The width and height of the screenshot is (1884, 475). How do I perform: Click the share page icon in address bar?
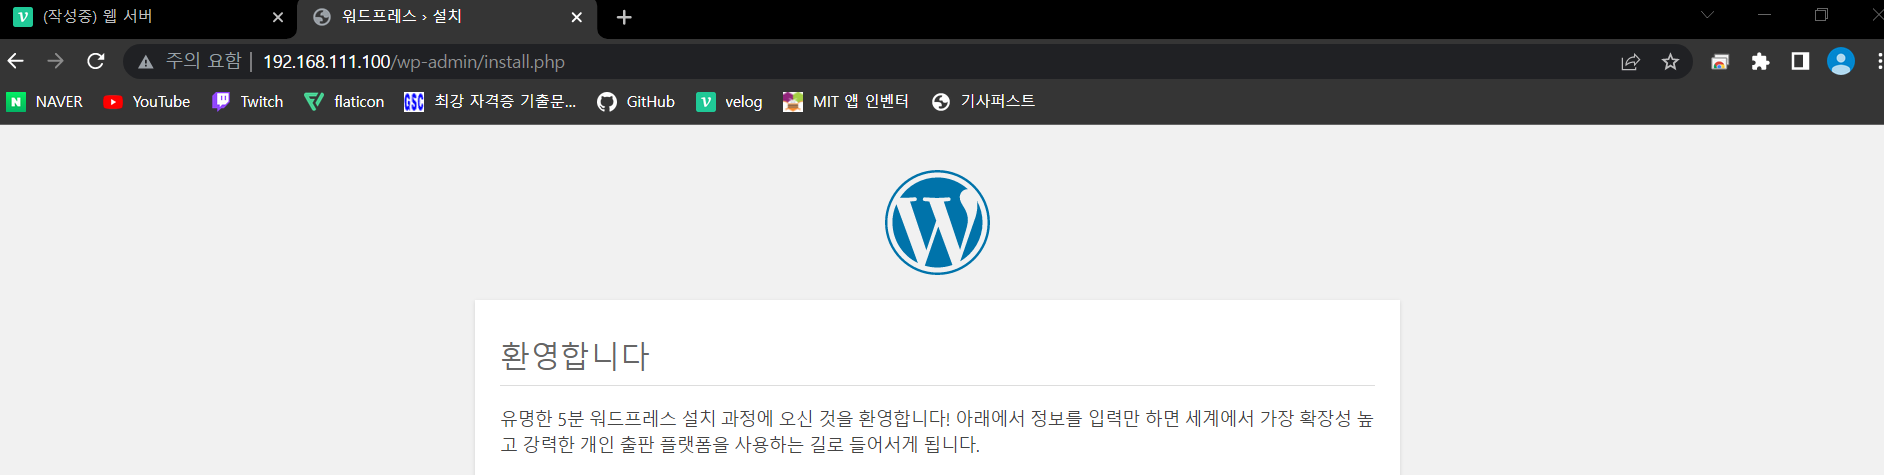(x=1630, y=62)
